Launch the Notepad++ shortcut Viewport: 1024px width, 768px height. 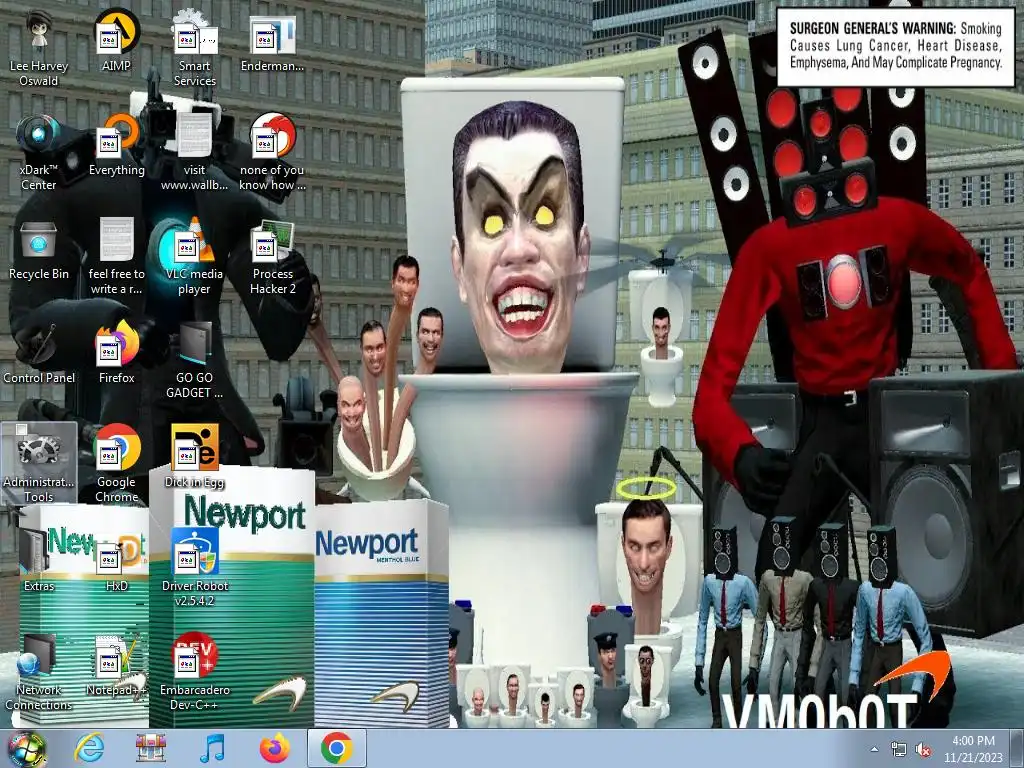click(x=116, y=666)
